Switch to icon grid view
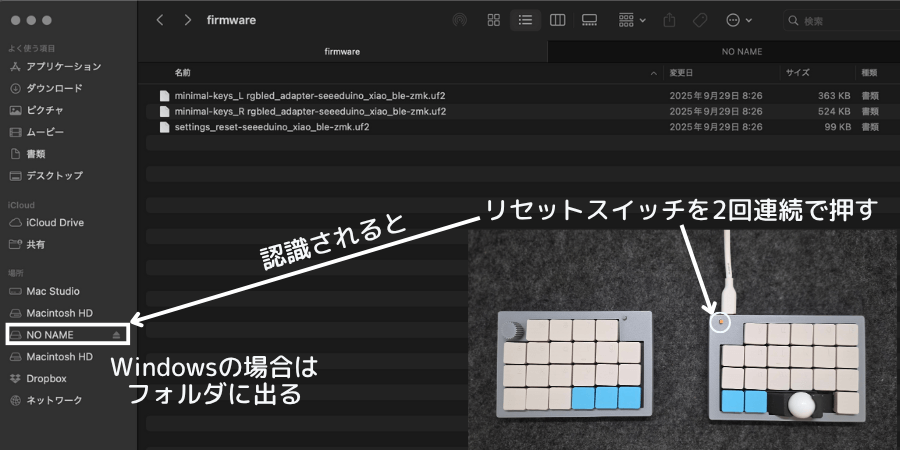 click(493, 20)
